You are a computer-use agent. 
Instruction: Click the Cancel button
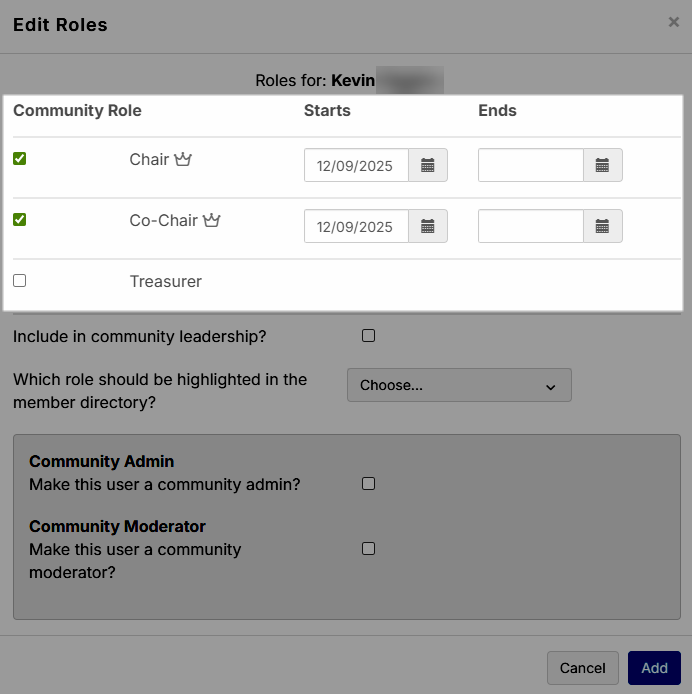pos(583,668)
